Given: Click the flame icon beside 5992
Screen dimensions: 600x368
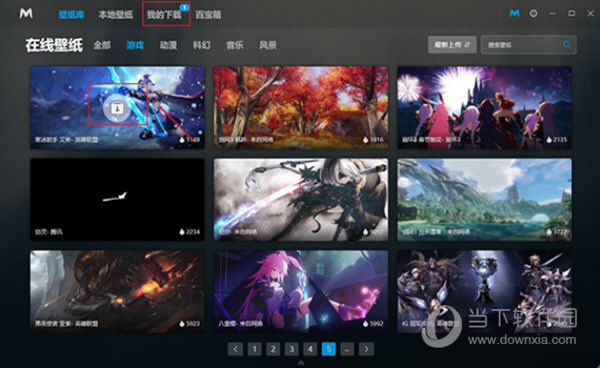Looking at the screenshot, I should (366, 324).
